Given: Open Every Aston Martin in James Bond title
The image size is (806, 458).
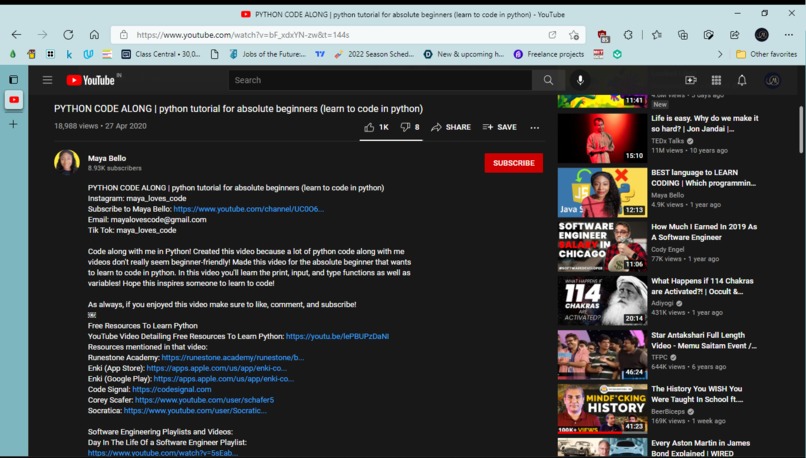Looking at the screenshot, I should tap(701, 448).
